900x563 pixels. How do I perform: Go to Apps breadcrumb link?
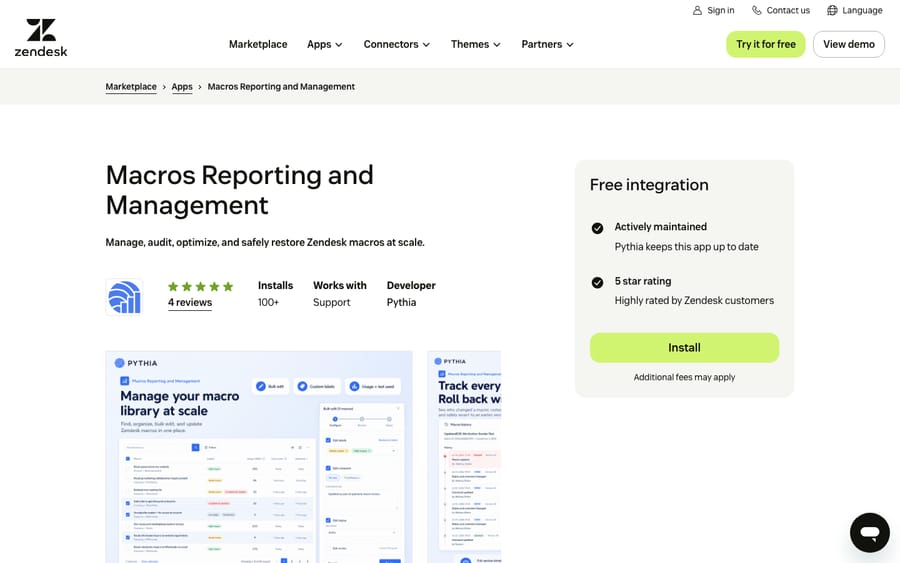pyautogui.click(x=182, y=87)
